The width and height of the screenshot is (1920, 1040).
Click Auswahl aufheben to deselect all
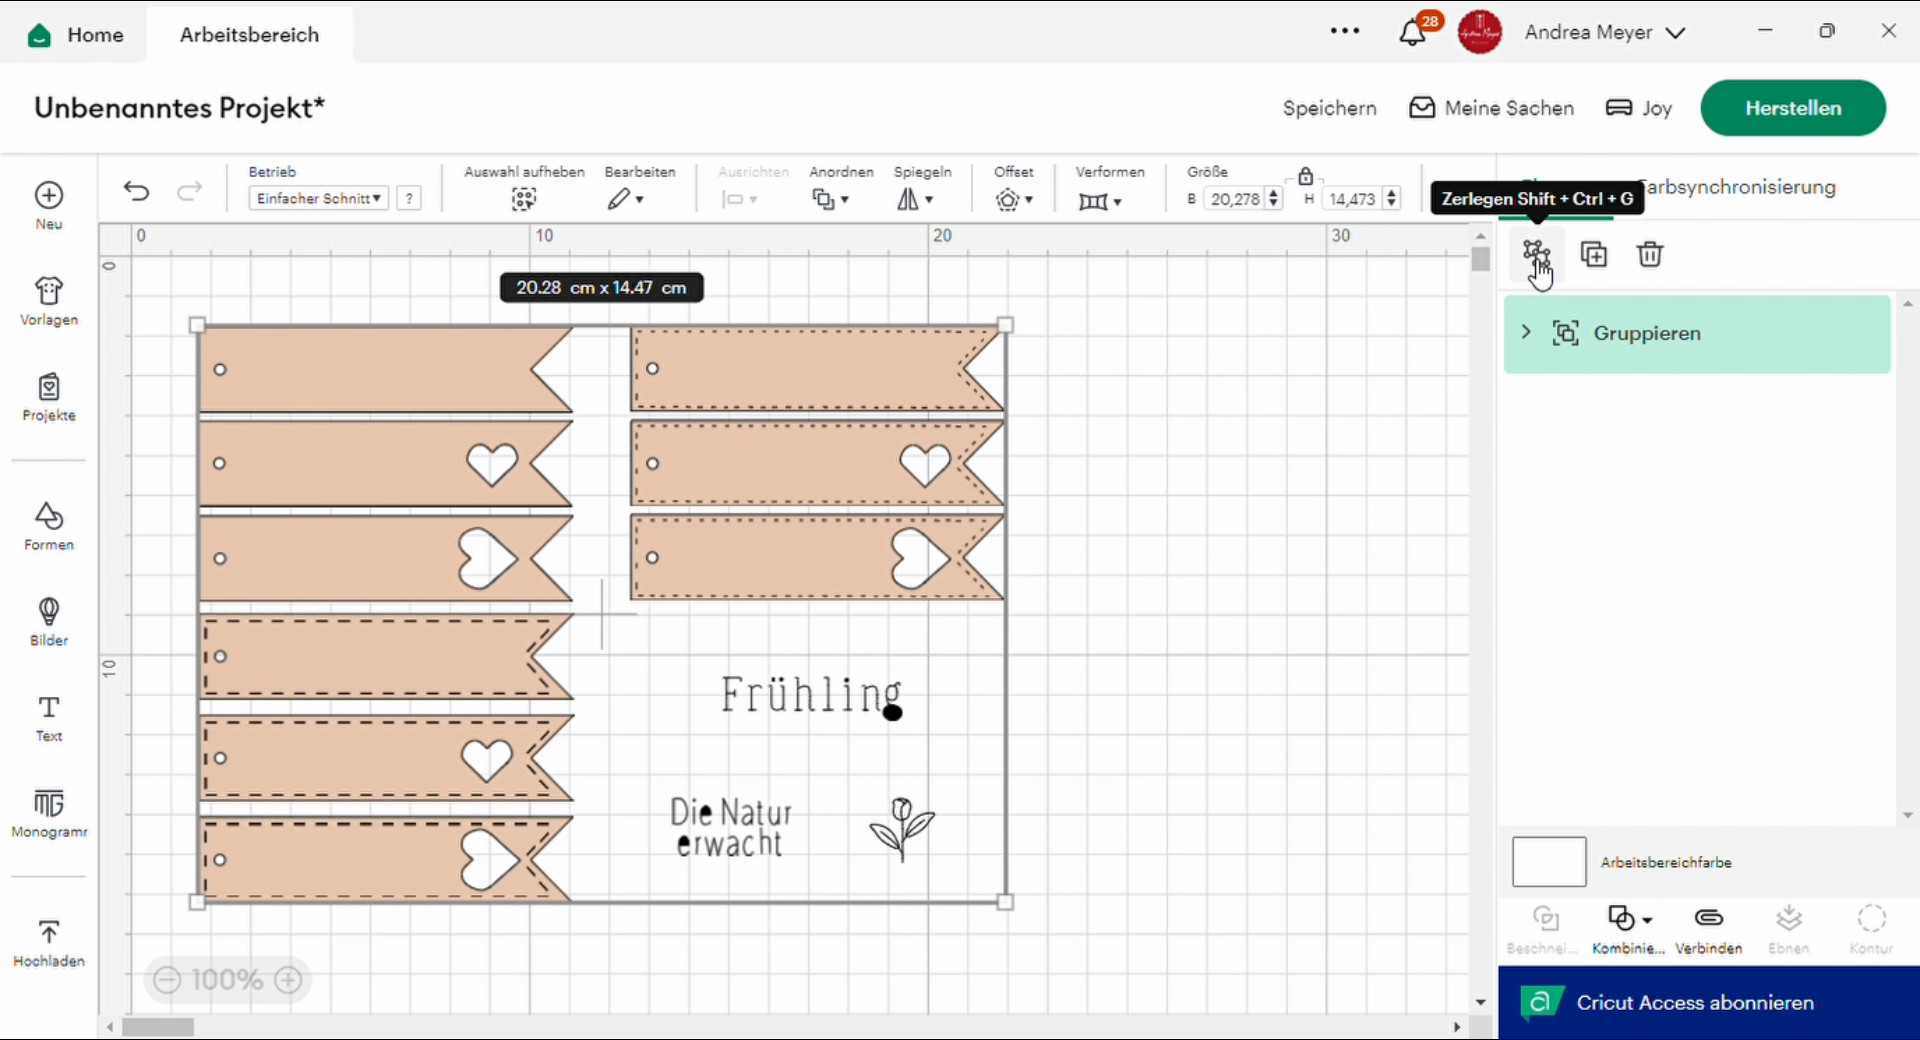[524, 199]
